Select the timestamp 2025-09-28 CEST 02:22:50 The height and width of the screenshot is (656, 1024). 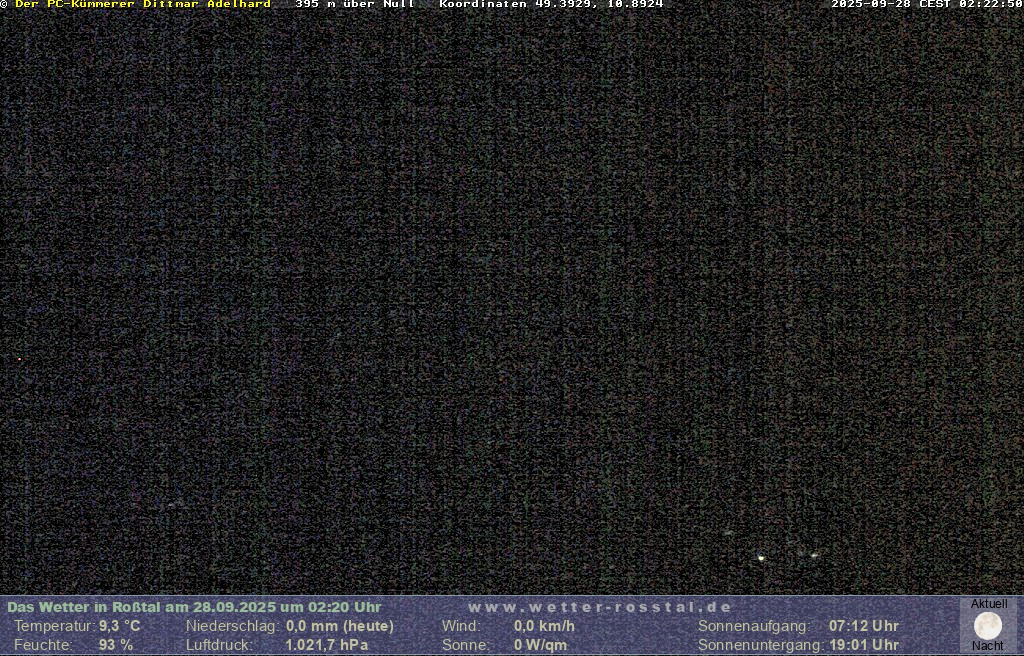926,4
